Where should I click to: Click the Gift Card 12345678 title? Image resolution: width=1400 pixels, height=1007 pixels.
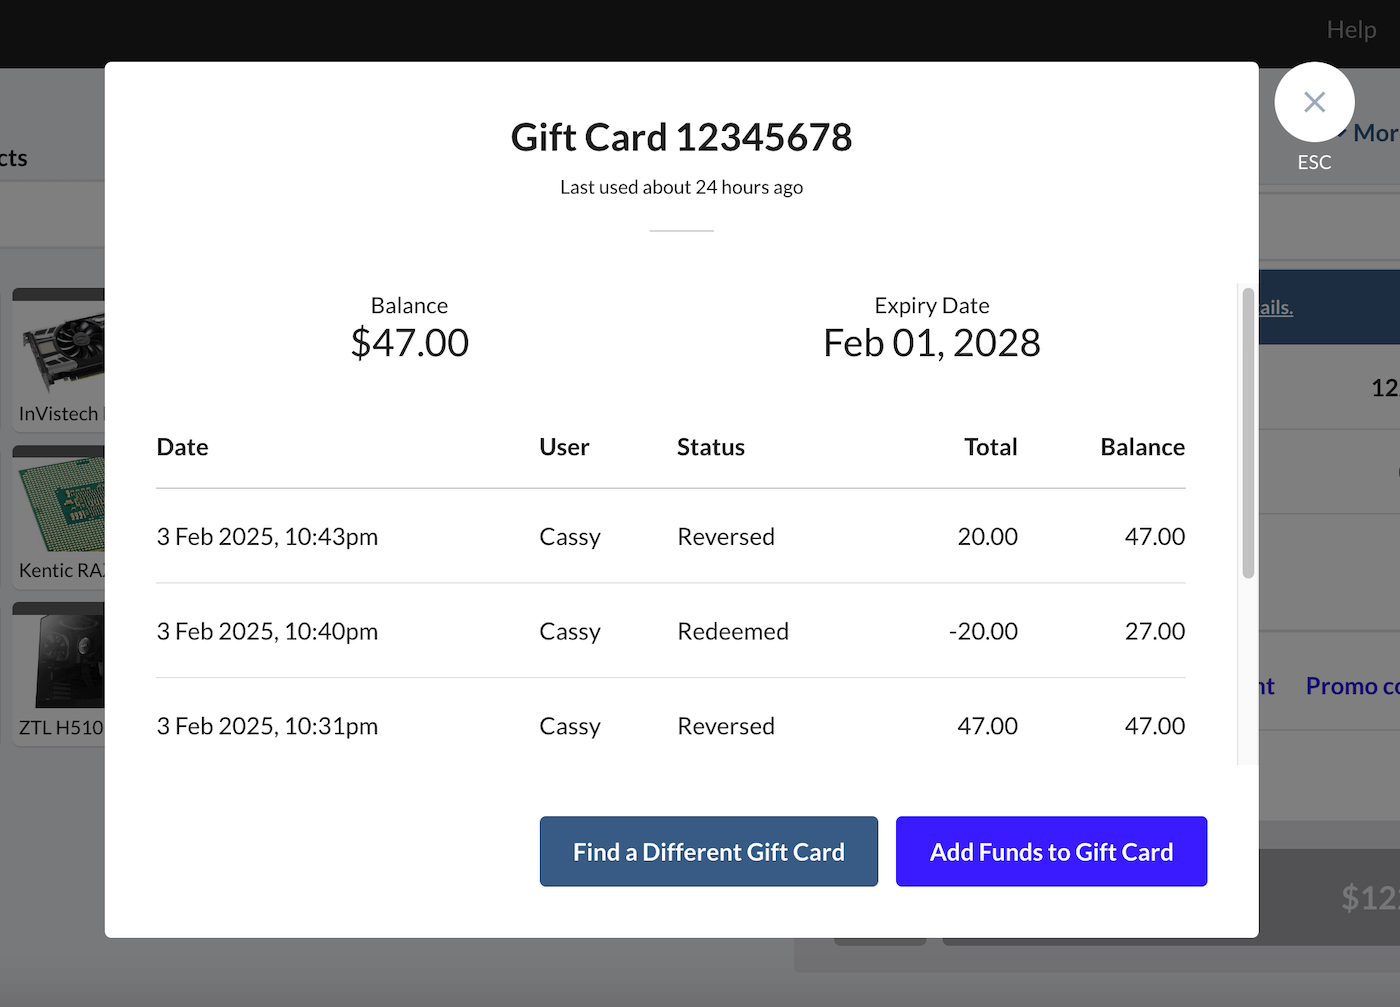click(681, 137)
